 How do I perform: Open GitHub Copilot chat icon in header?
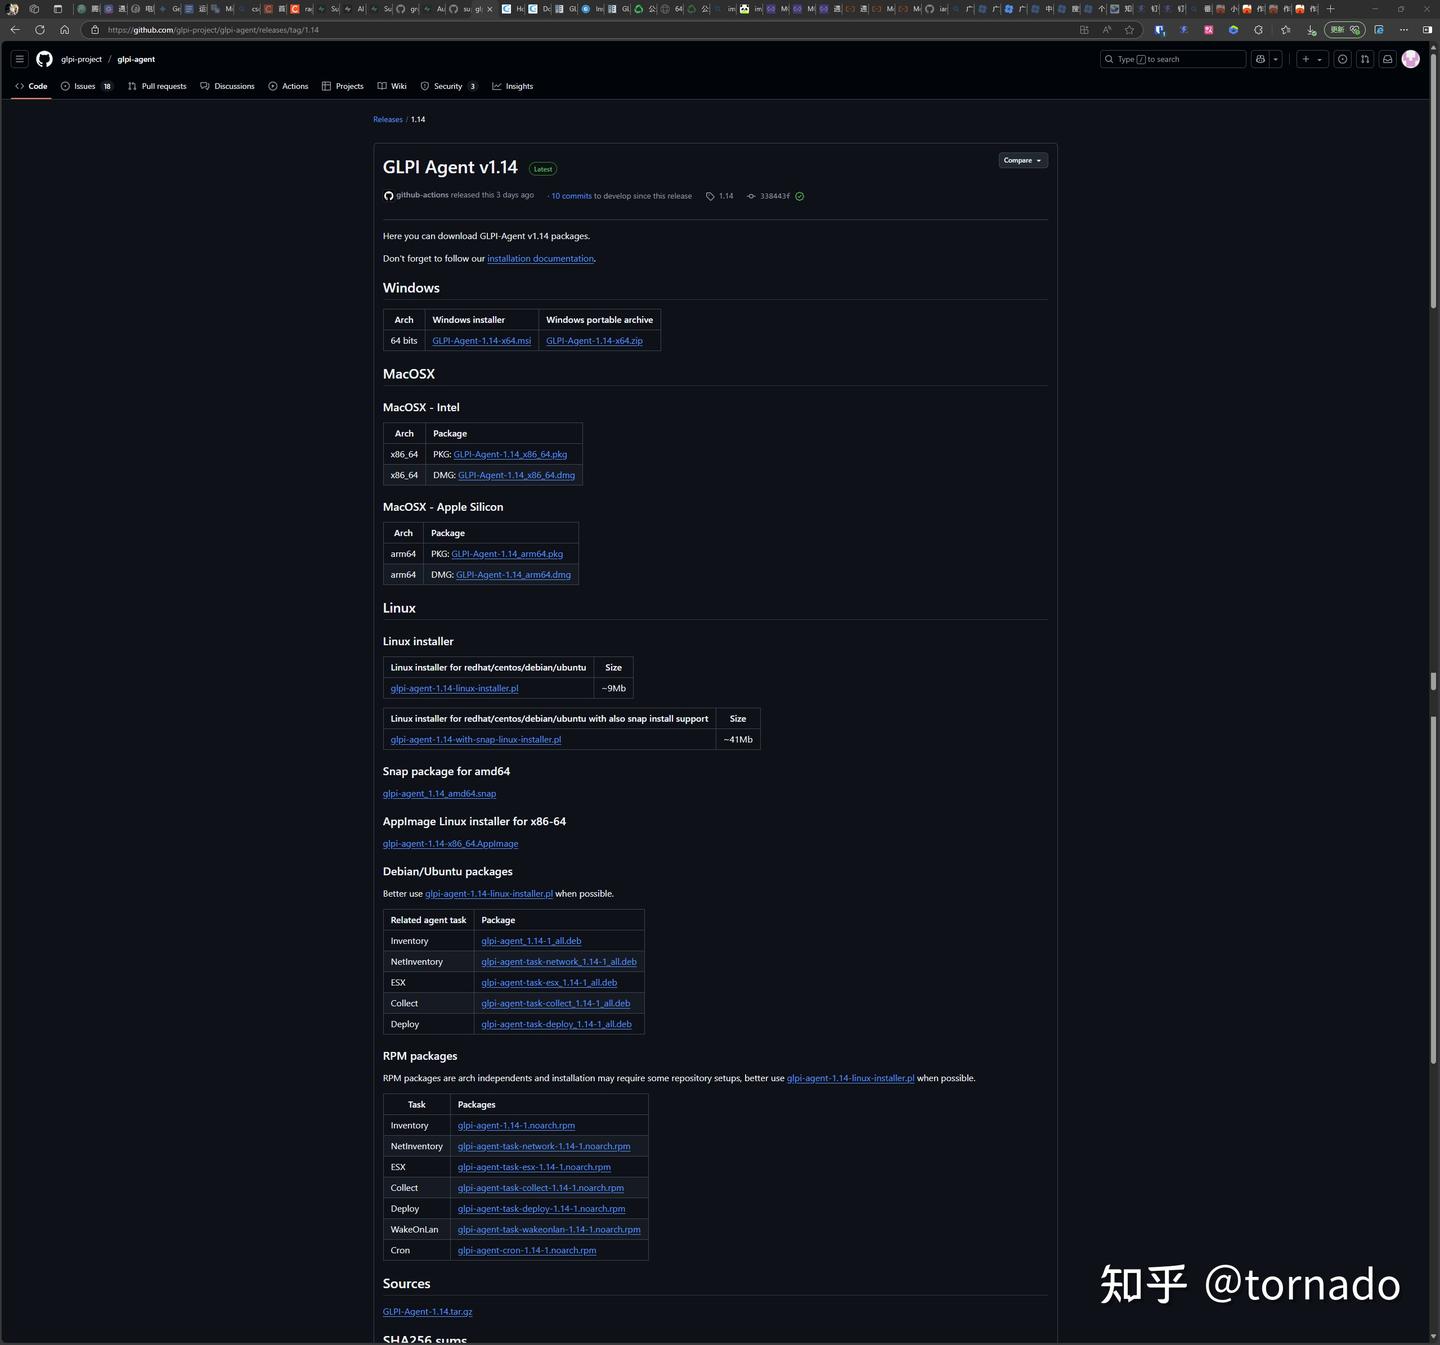[1259, 59]
